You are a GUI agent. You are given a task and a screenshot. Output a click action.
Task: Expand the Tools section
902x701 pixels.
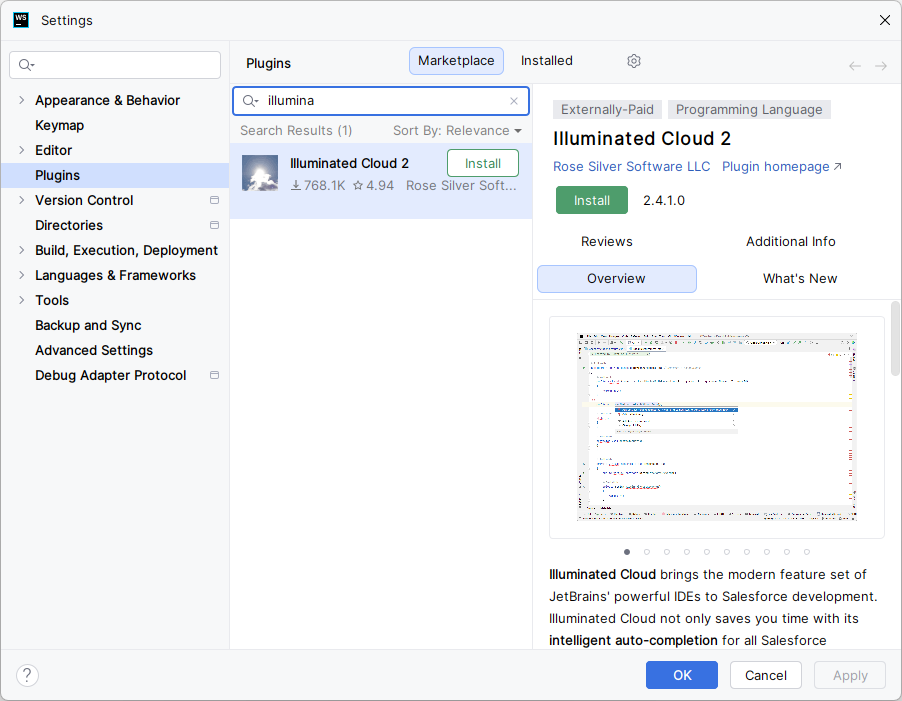click(x=21, y=300)
